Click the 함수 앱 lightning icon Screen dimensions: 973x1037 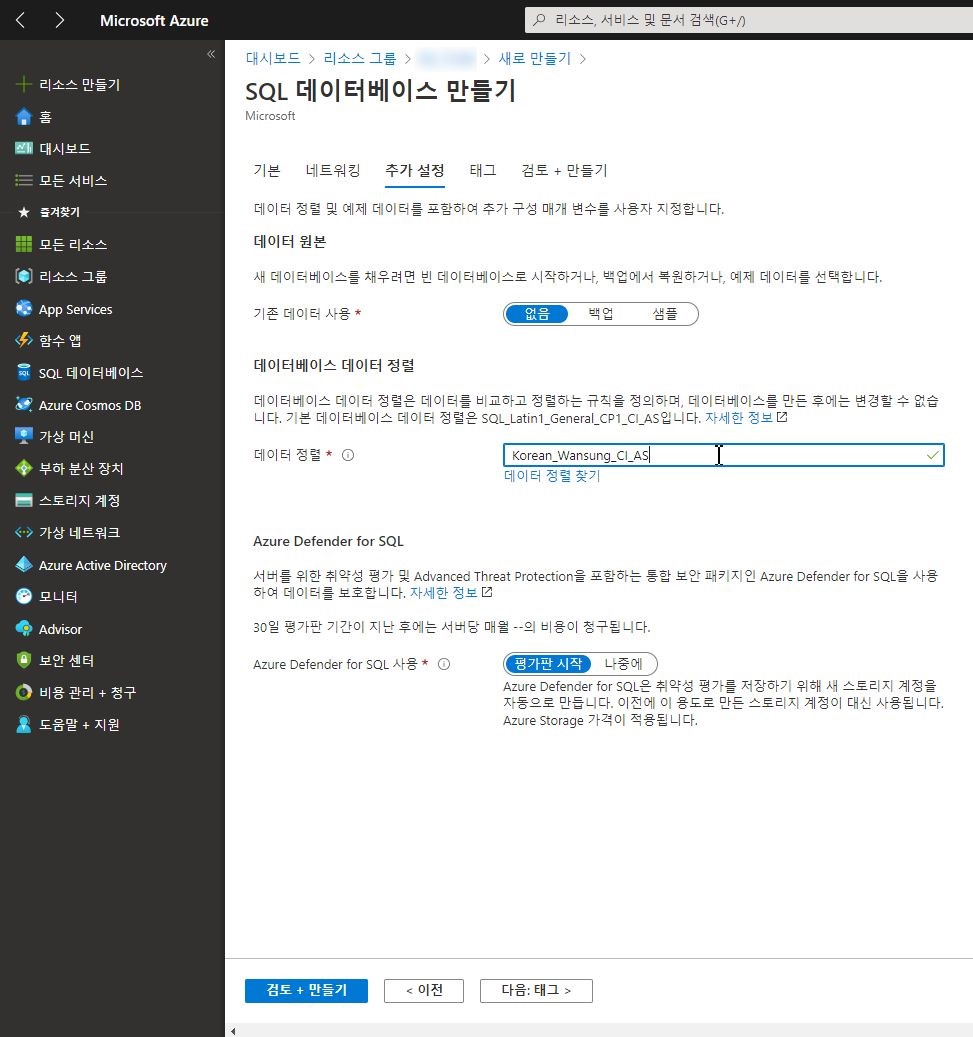tap(24, 341)
